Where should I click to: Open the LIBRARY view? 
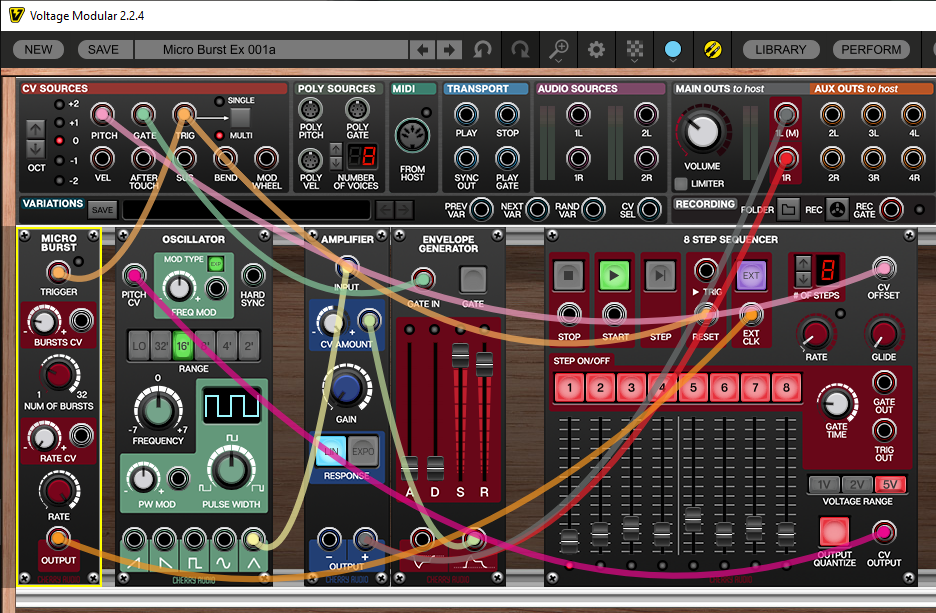(x=780, y=50)
